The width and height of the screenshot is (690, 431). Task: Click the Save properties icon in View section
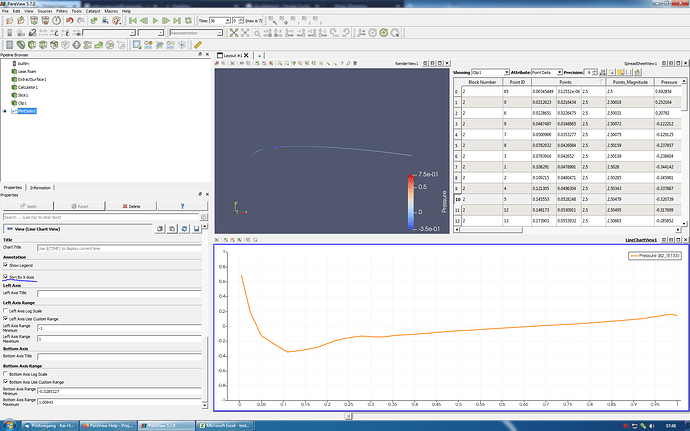tap(194, 228)
